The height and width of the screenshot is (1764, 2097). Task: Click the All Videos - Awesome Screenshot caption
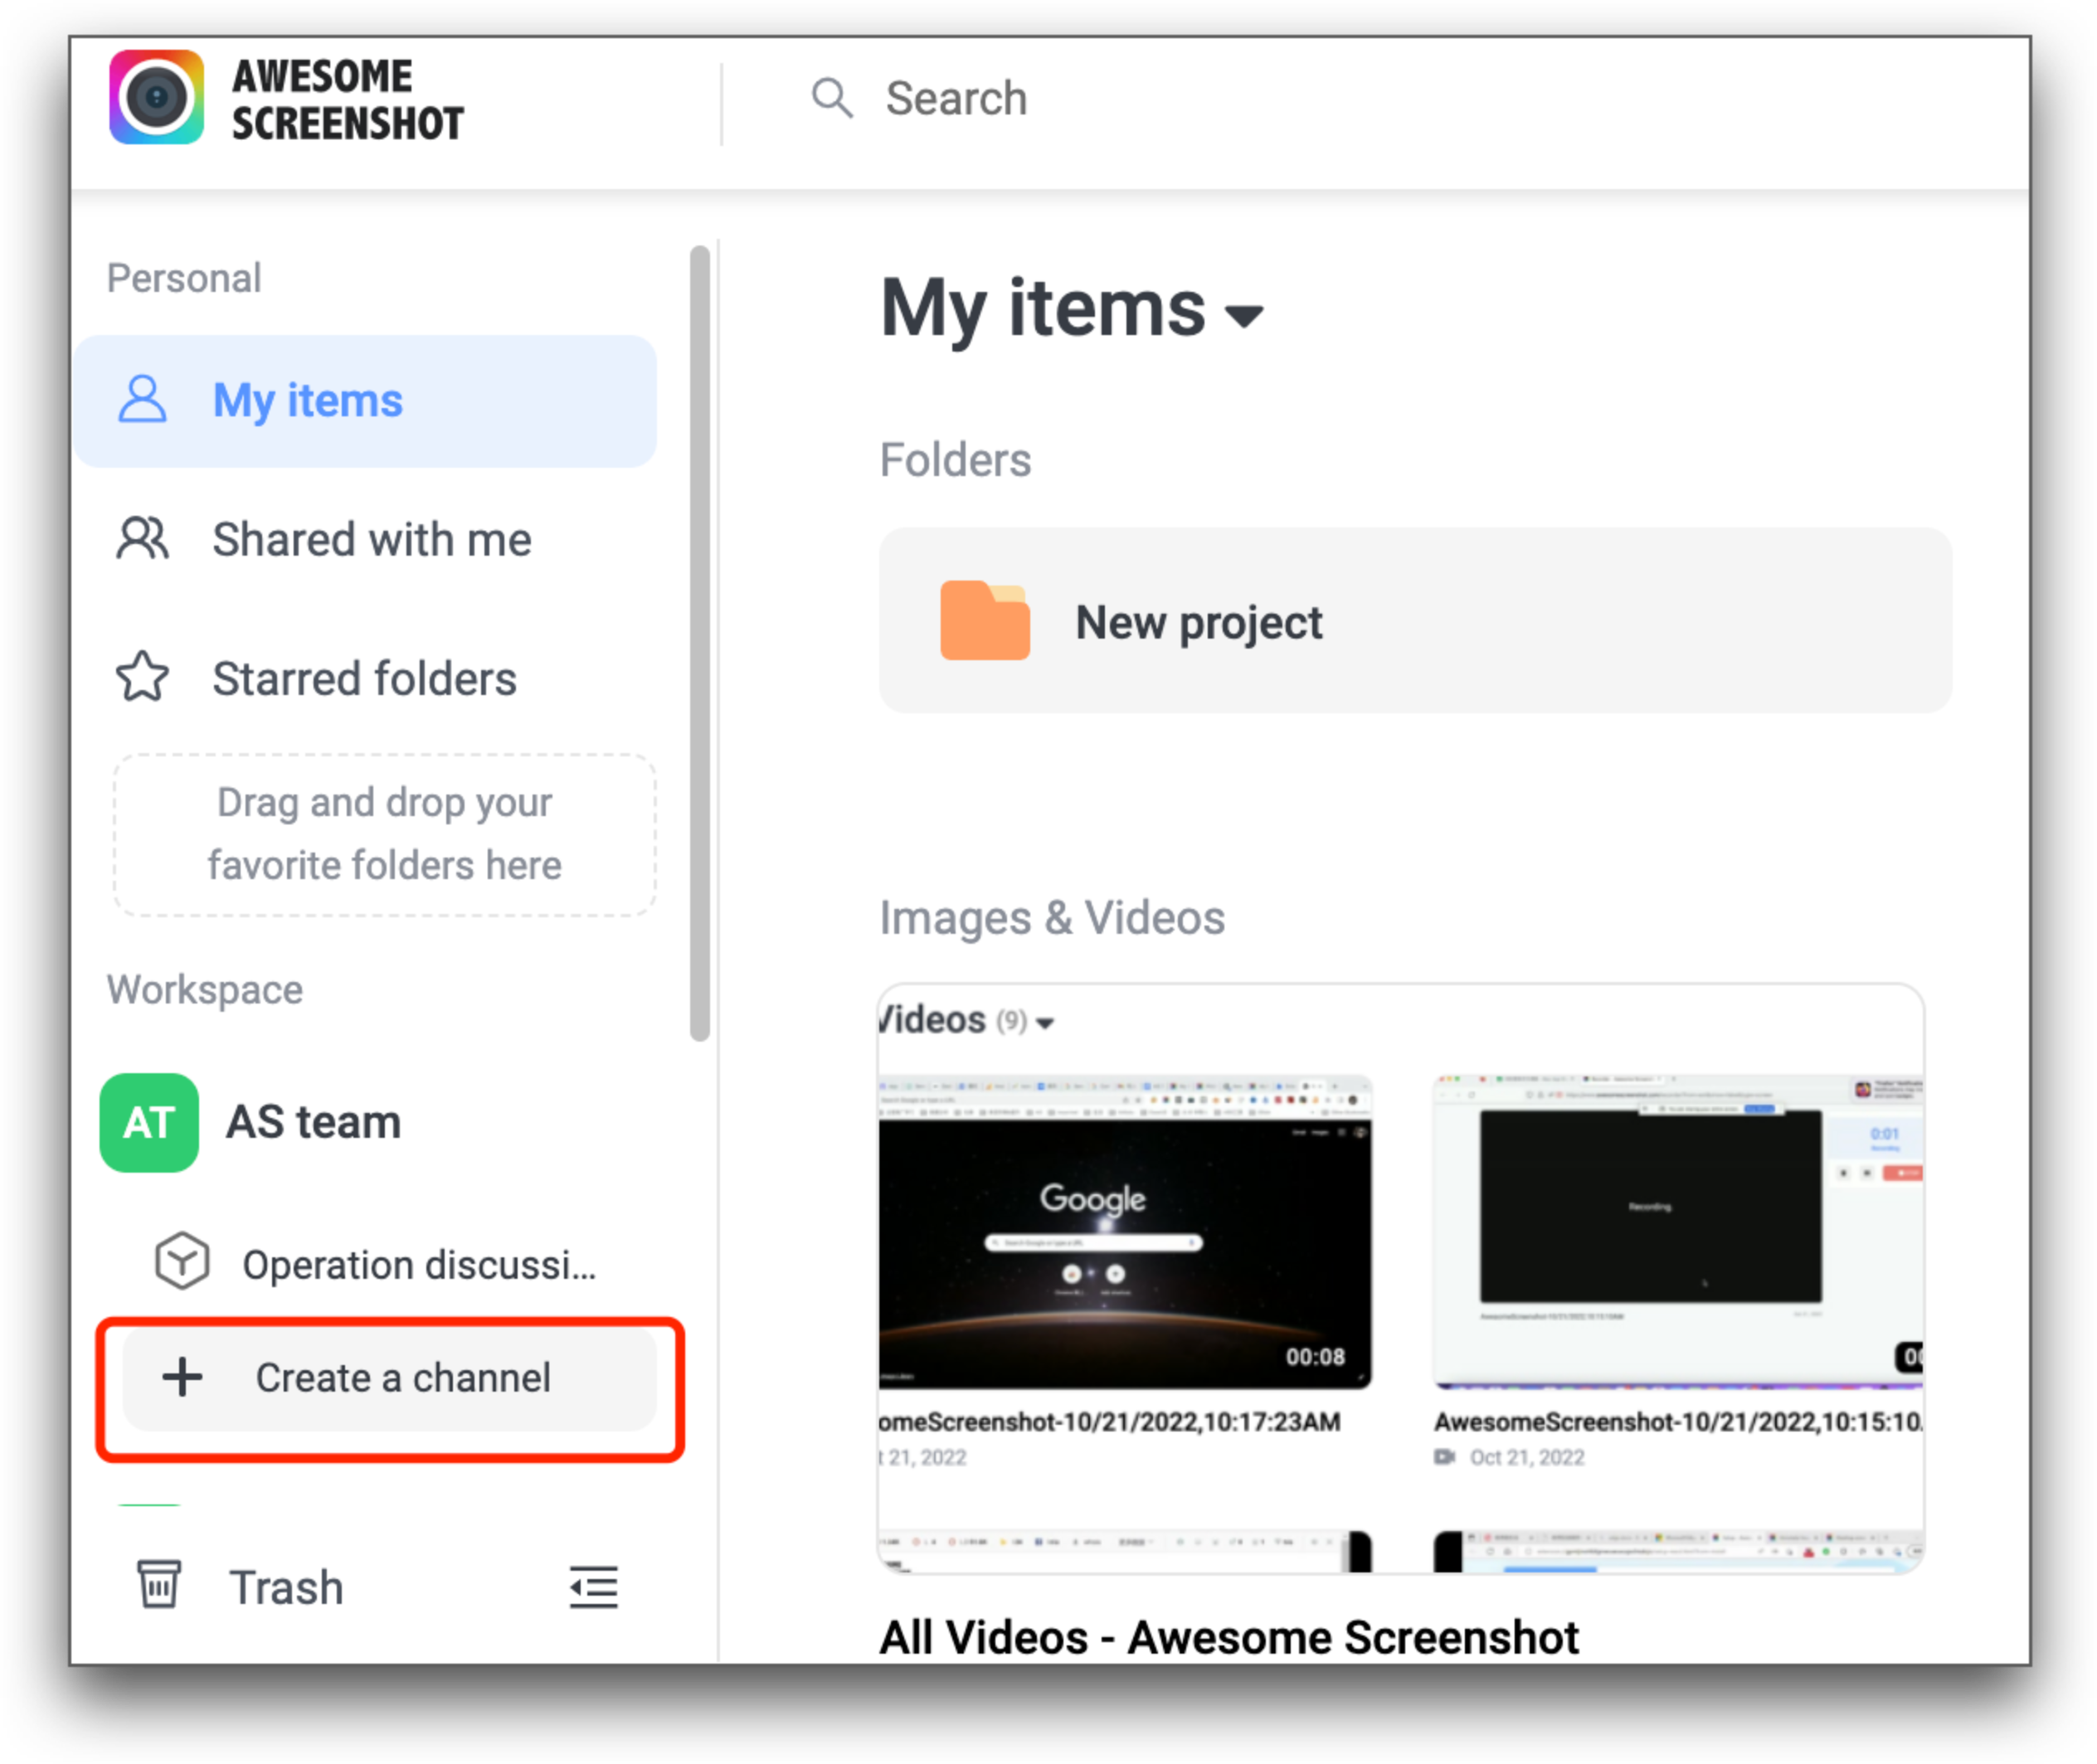point(1229,1639)
